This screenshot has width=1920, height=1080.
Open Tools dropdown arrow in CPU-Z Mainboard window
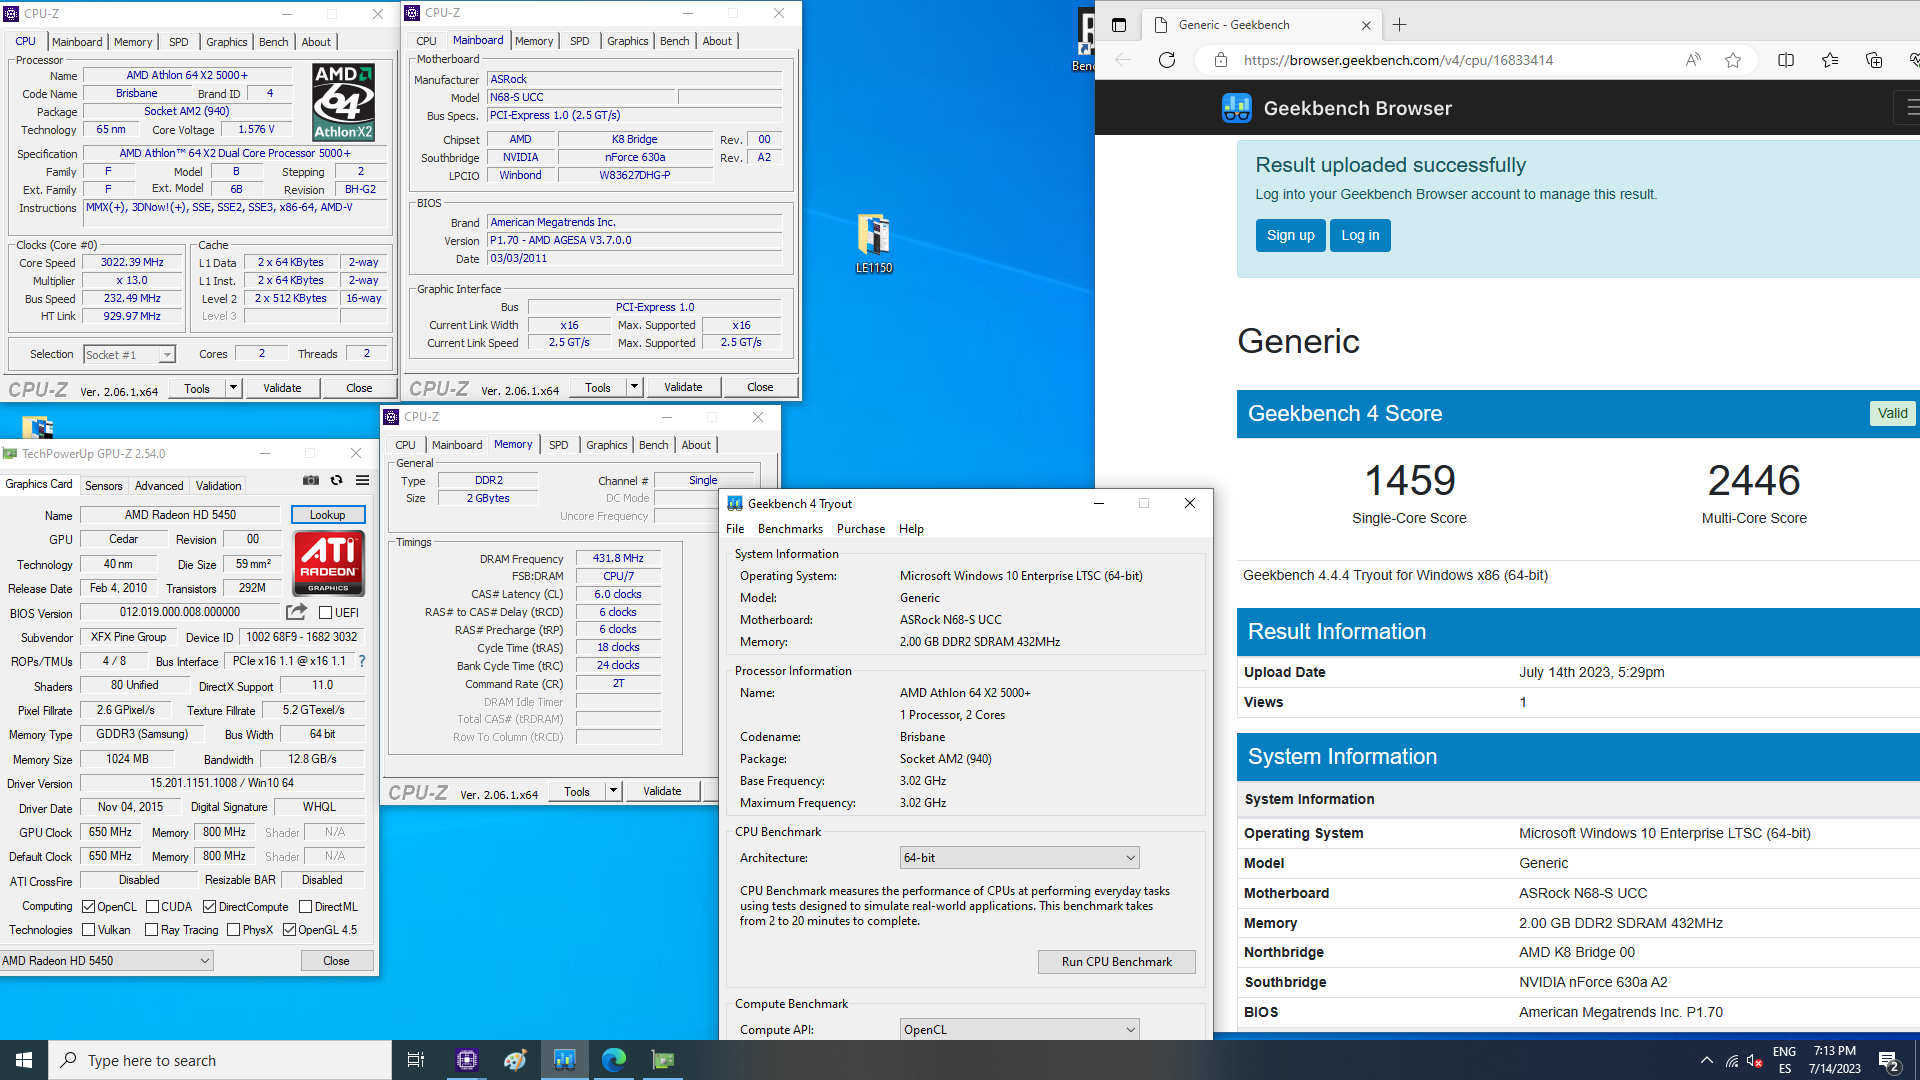click(634, 387)
